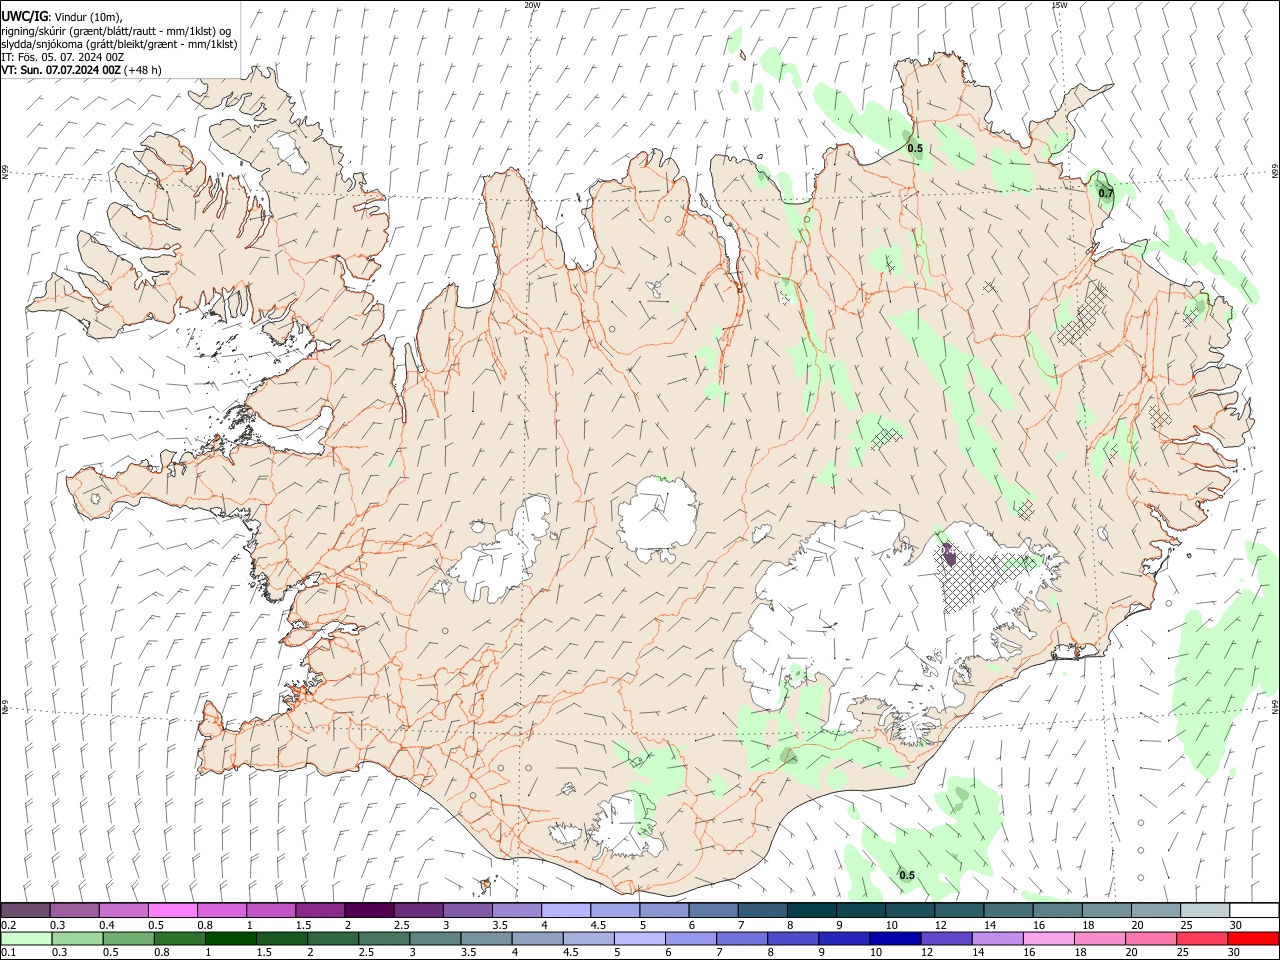Screen dimensions: 1280x960
Task: Click the pale grey 25 swatch in upper scale
Action: click(1204, 910)
